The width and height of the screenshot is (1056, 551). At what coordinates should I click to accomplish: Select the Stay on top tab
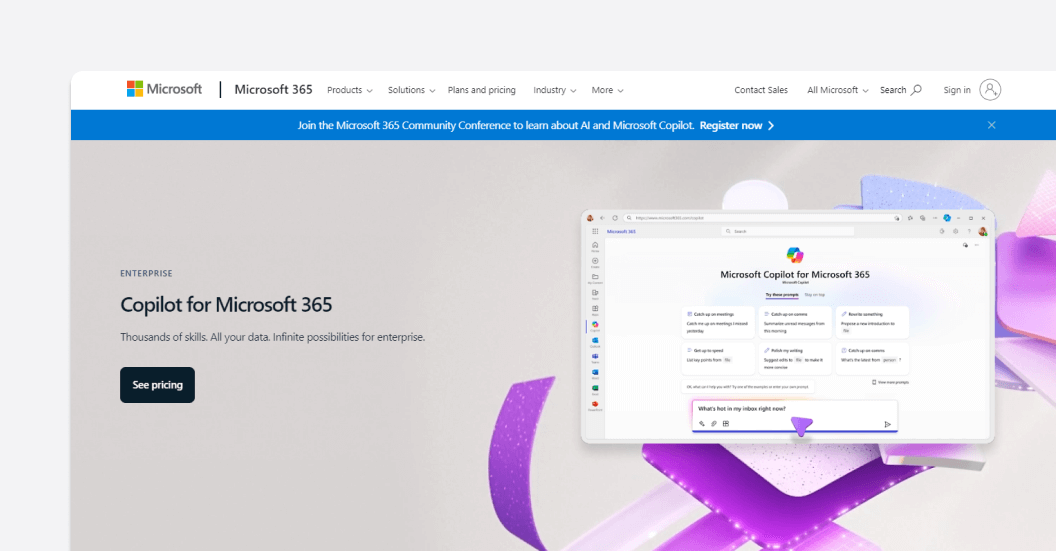tap(814, 294)
